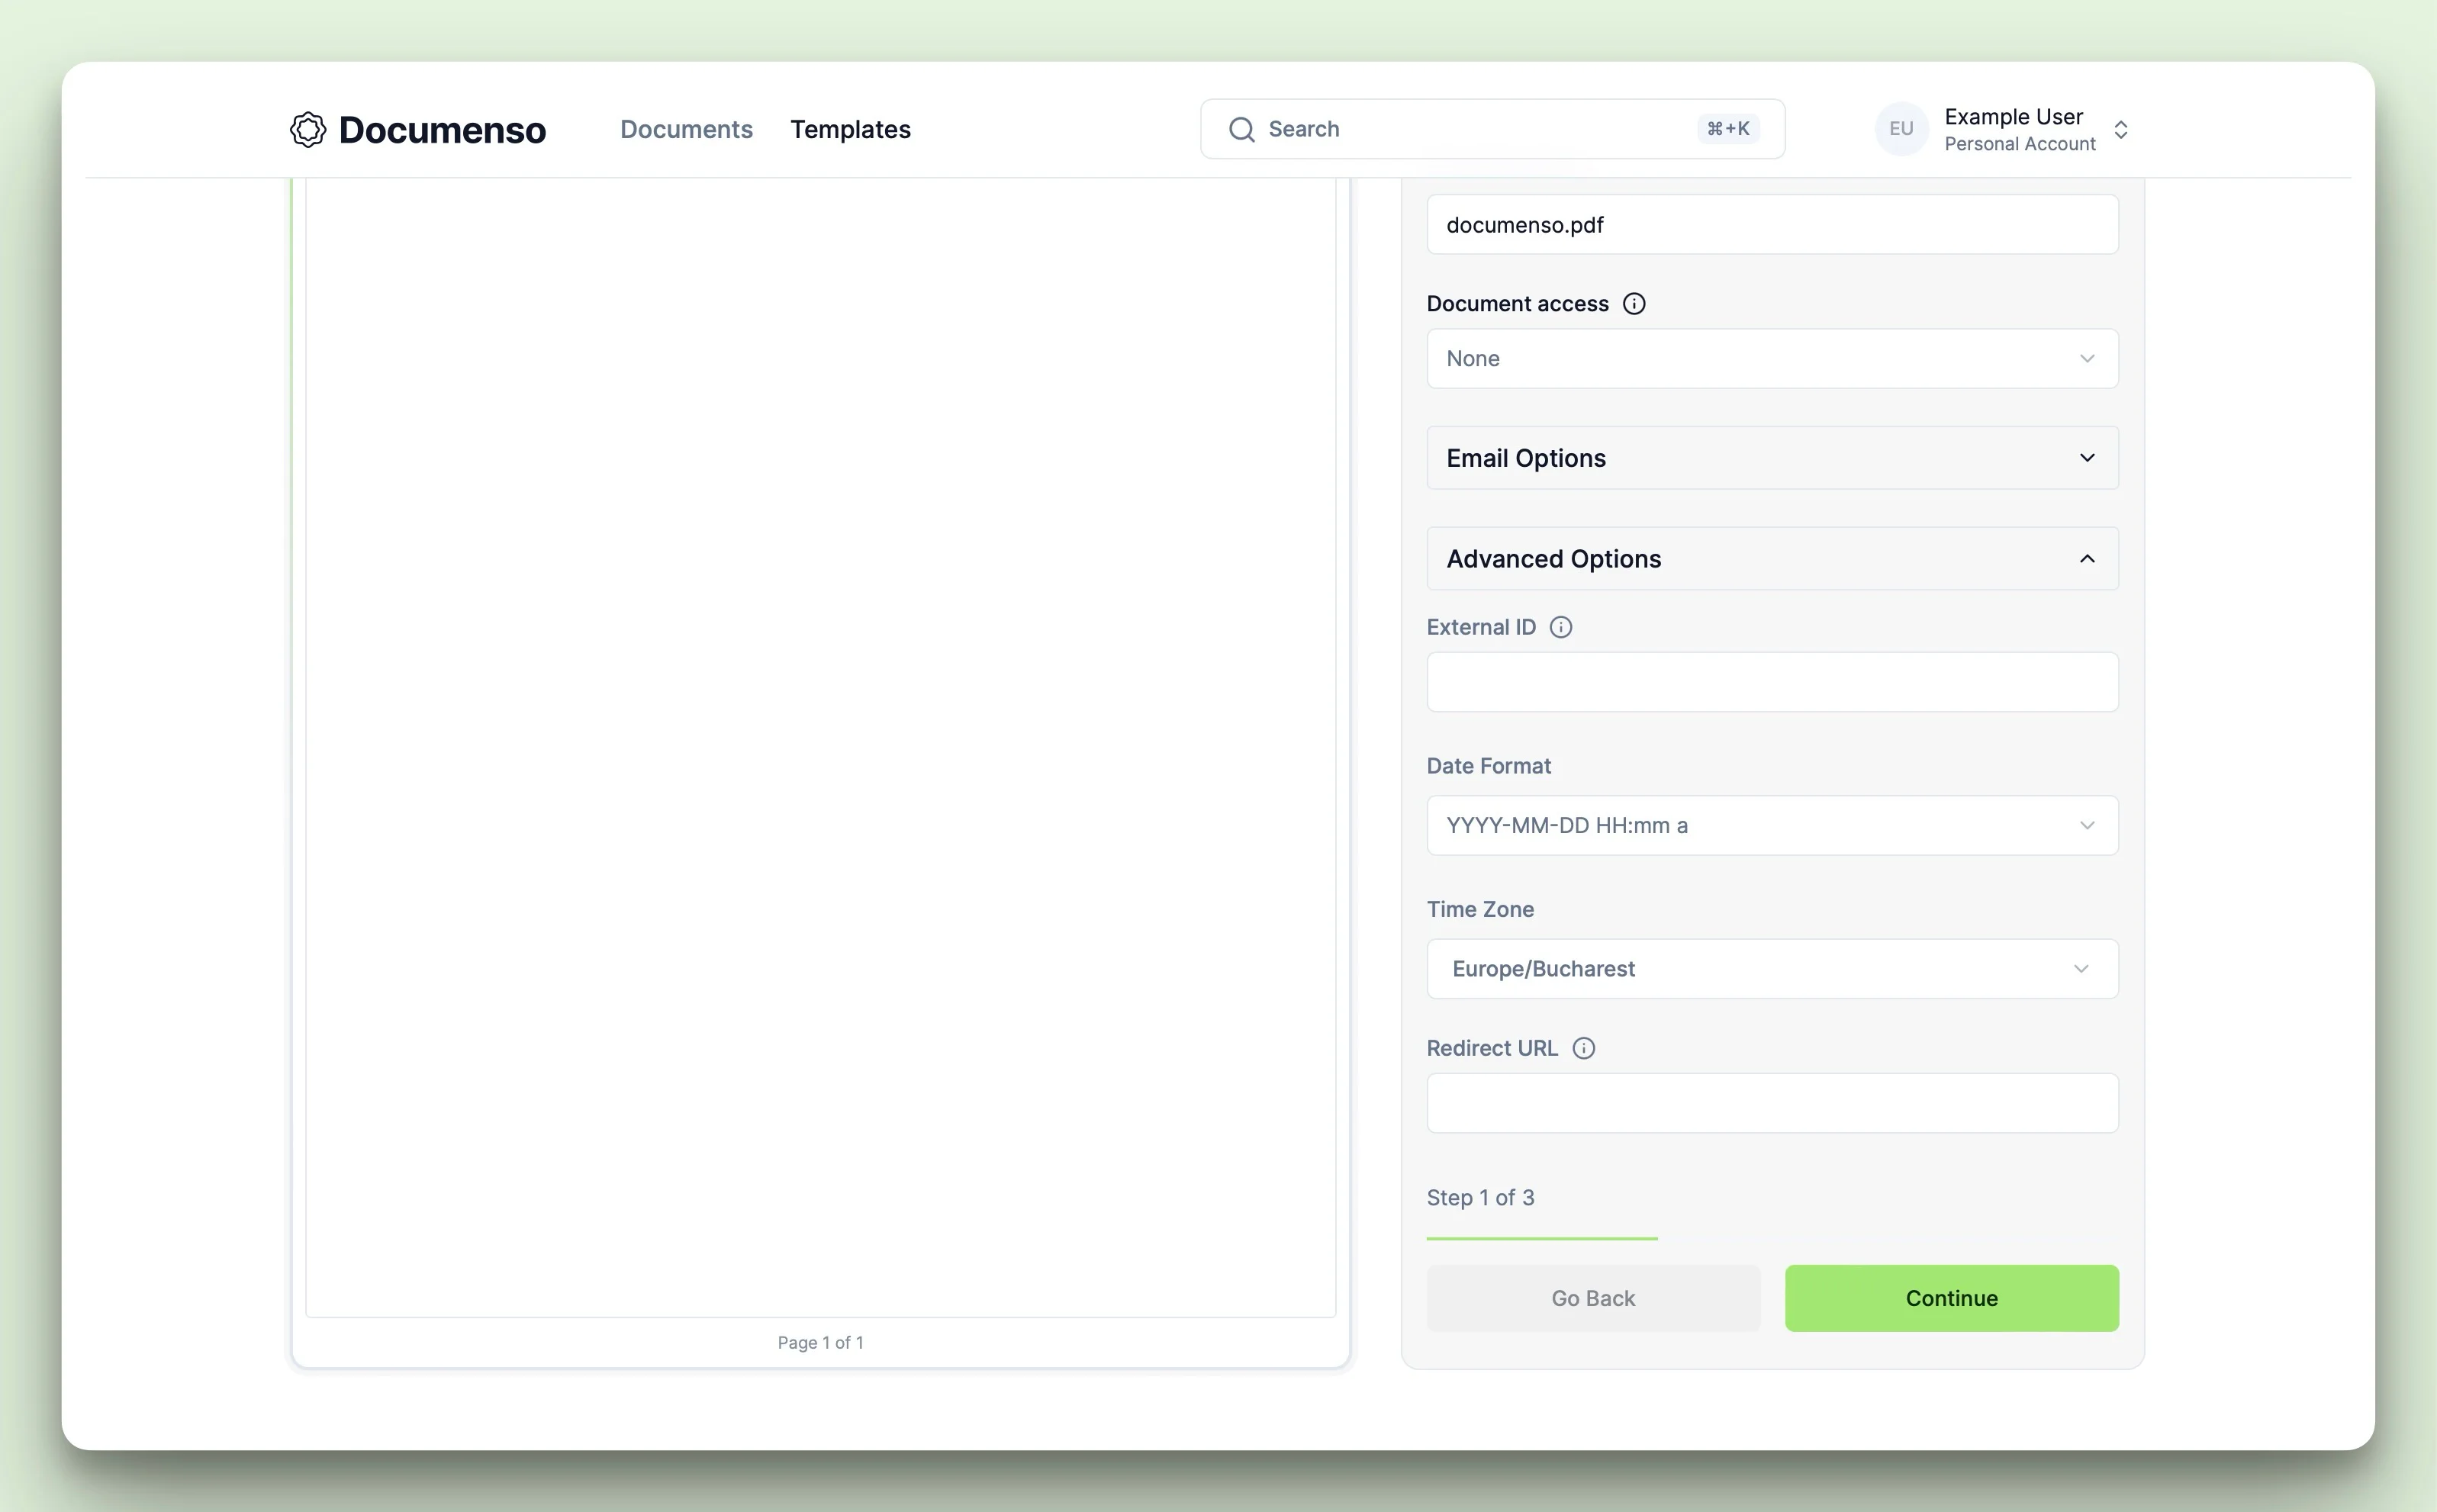
Task: Click the settings gear icon in Documenso logo
Action: click(305, 129)
